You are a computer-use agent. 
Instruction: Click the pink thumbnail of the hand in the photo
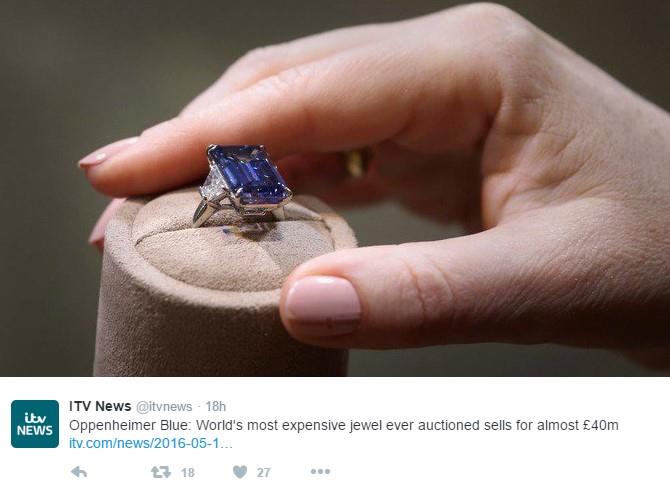point(323,305)
